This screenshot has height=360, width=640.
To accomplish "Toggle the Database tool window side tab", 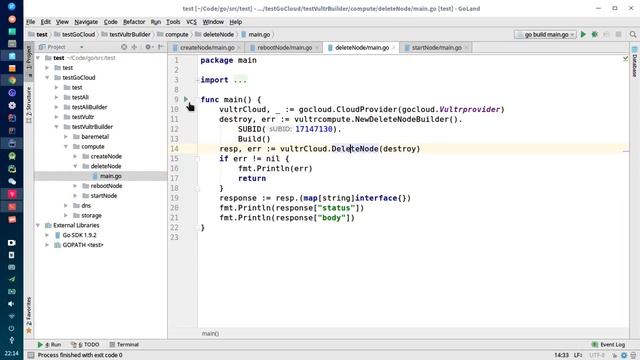I will pyautogui.click(x=635, y=62).
